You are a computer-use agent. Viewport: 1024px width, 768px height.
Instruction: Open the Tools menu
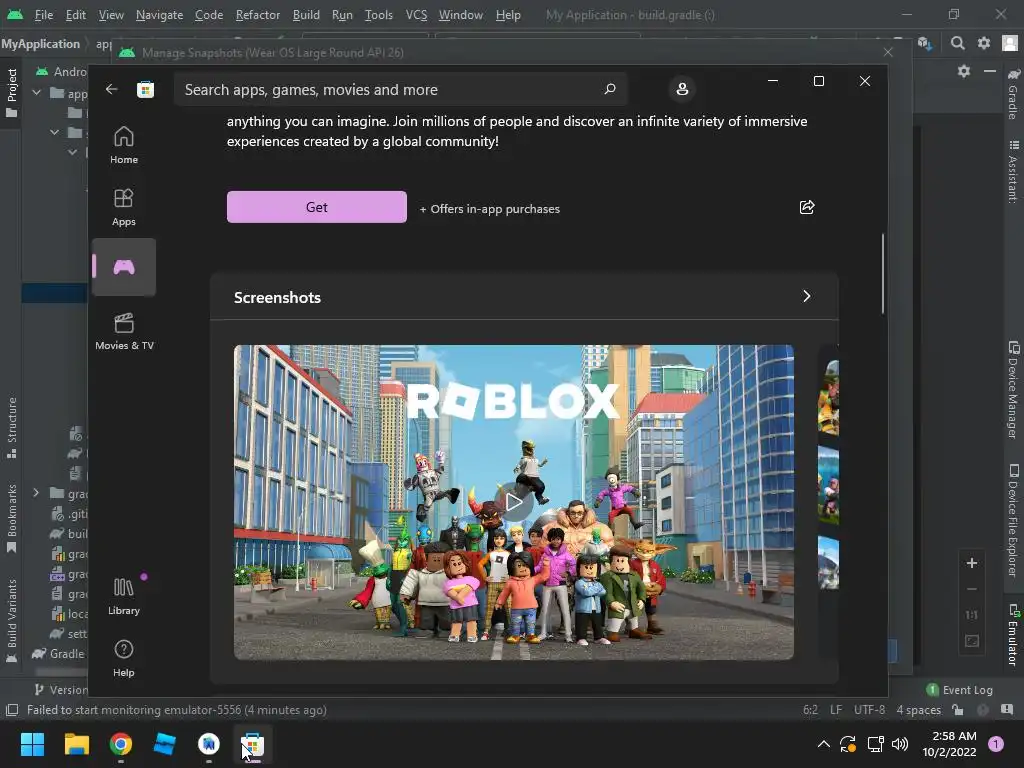point(378,14)
